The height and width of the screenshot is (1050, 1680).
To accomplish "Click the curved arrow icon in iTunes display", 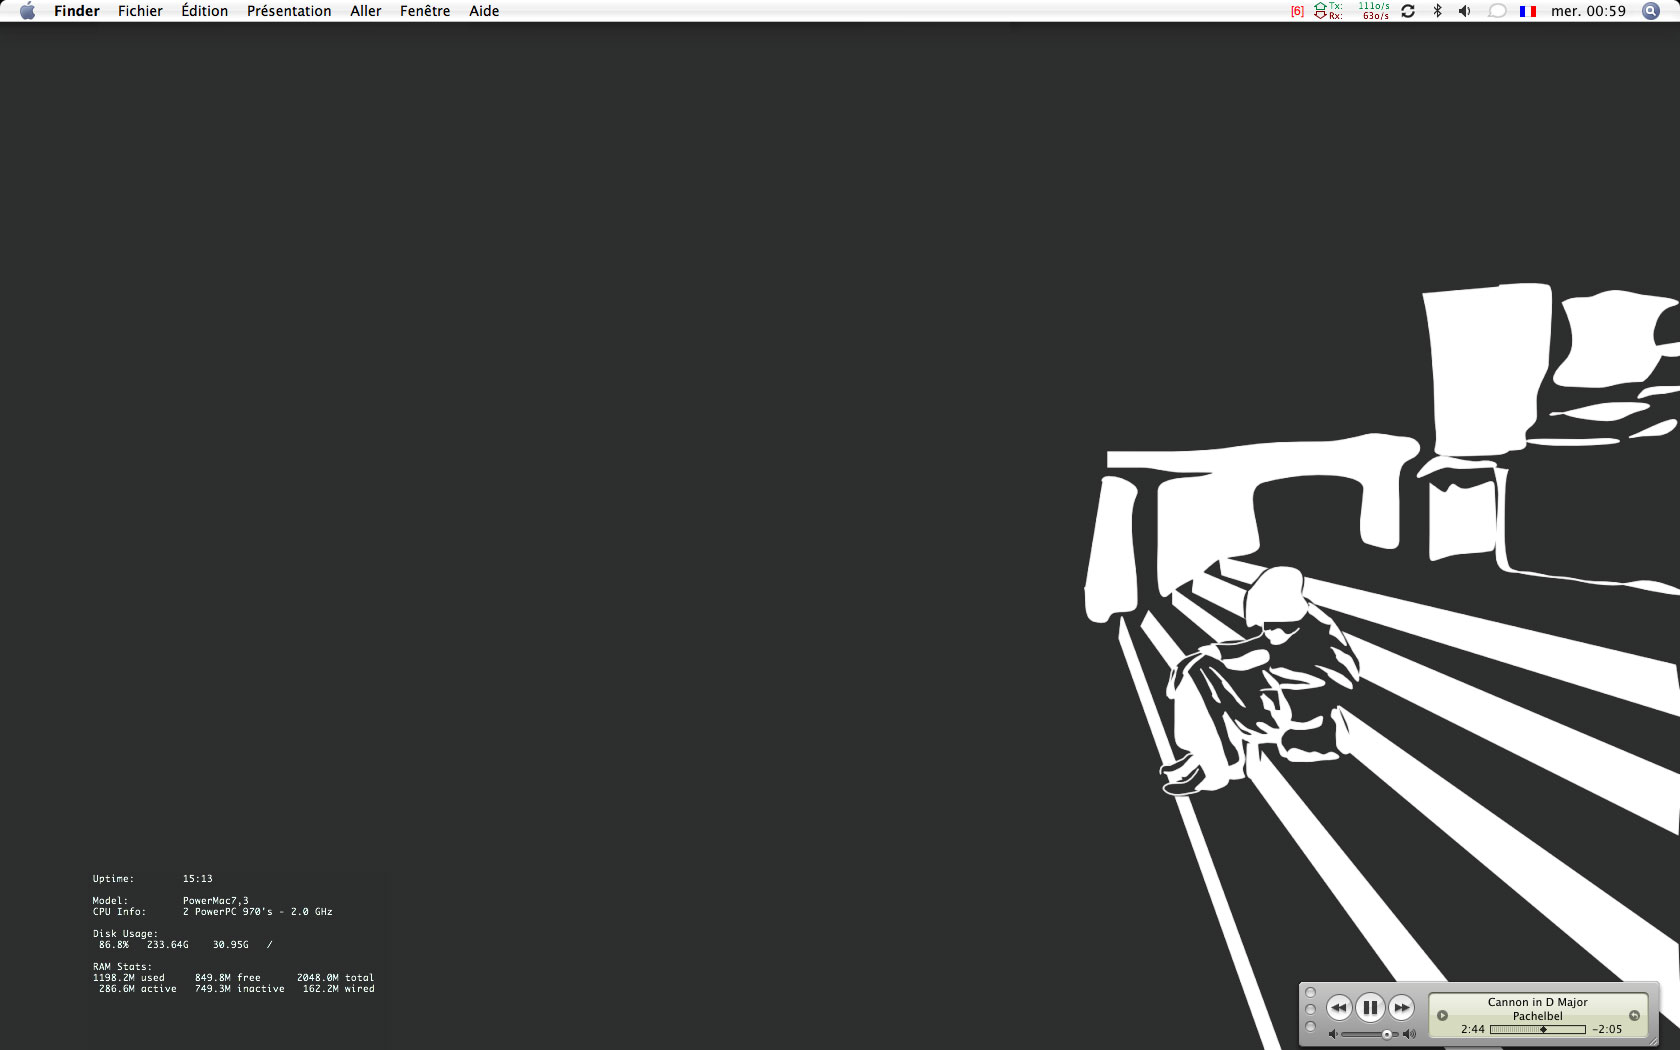I will coord(1634,1015).
